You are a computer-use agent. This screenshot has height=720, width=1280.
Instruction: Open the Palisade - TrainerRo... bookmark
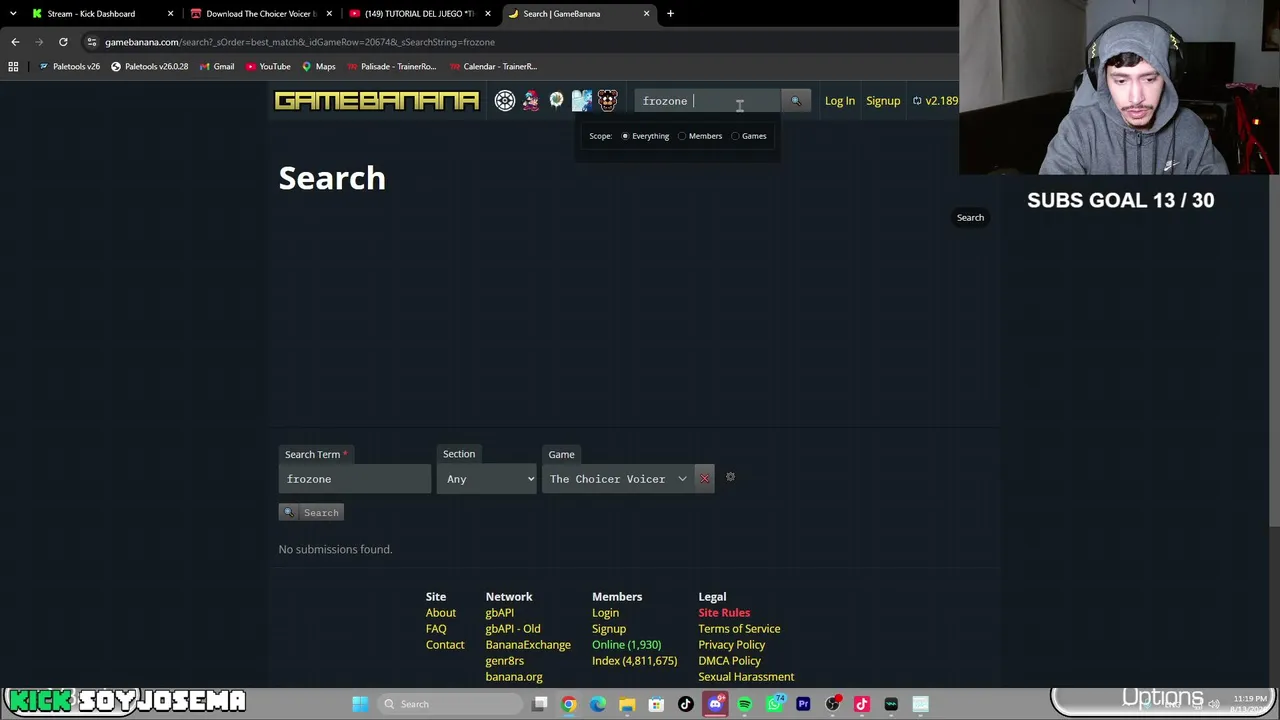tap(392, 66)
